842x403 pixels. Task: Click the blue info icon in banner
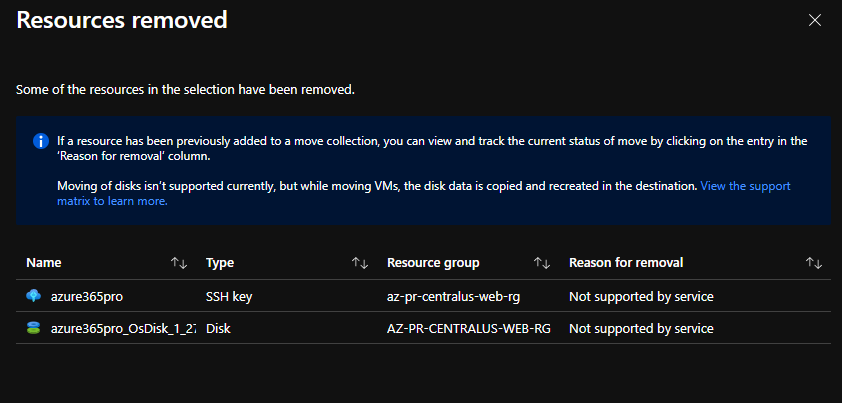point(40,142)
